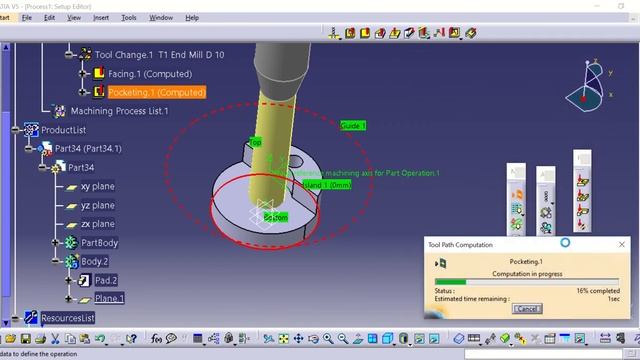The height and width of the screenshot is (360, 640).
Task: Select the Pan view tool
Action: click(298, 338)
